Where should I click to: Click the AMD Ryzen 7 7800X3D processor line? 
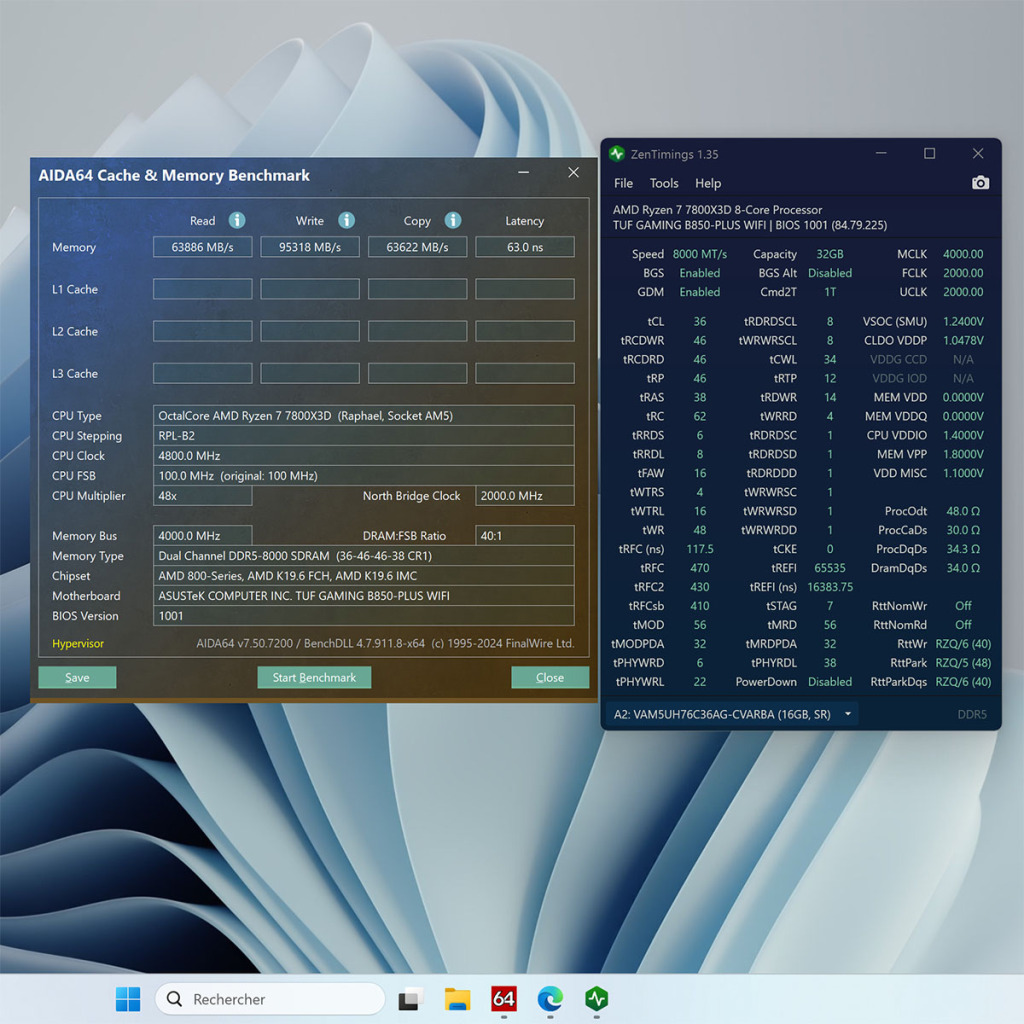pos(717,210)
